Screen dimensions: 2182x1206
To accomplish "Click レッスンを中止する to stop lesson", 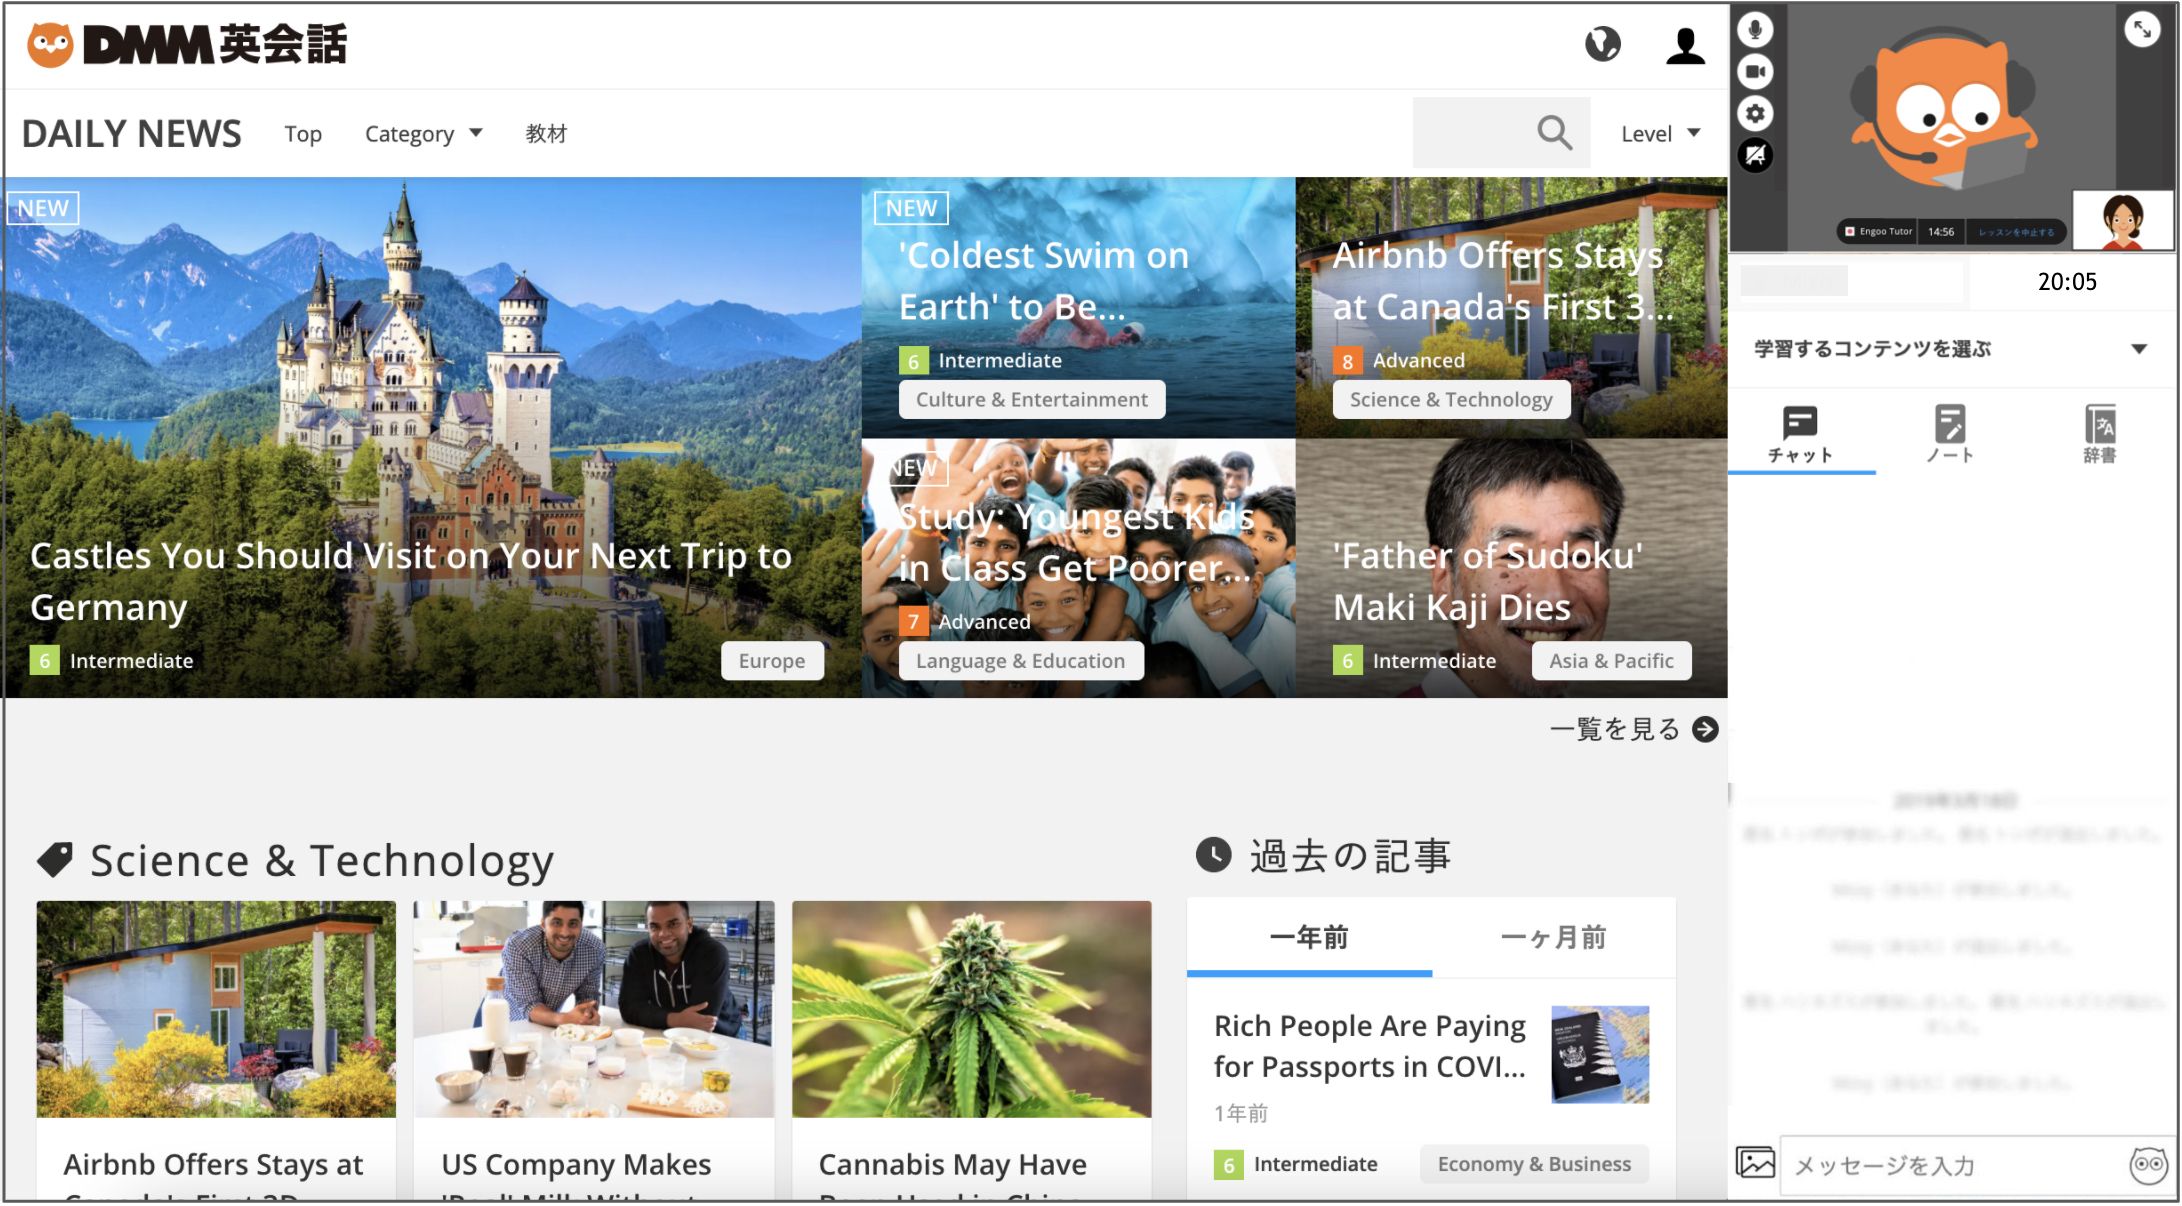I will [2016, 232].
